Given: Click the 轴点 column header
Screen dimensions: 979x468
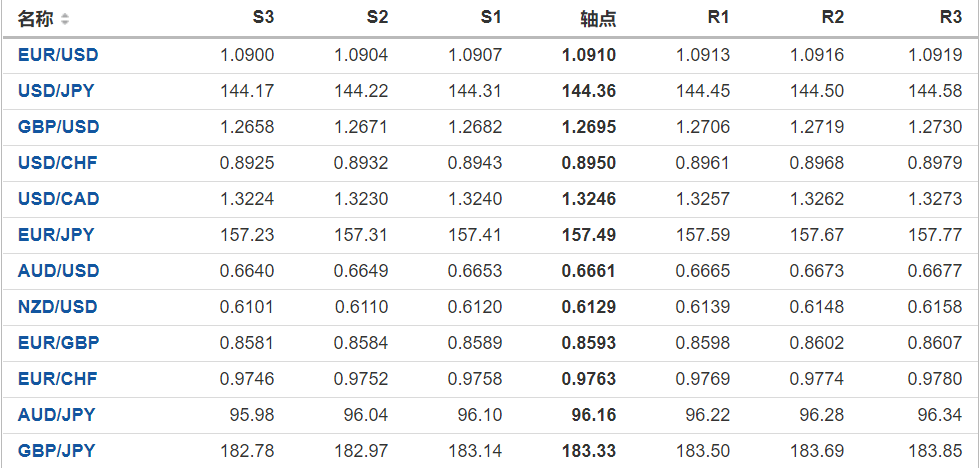Looking at the screenshot, I should tap(598, 19).
